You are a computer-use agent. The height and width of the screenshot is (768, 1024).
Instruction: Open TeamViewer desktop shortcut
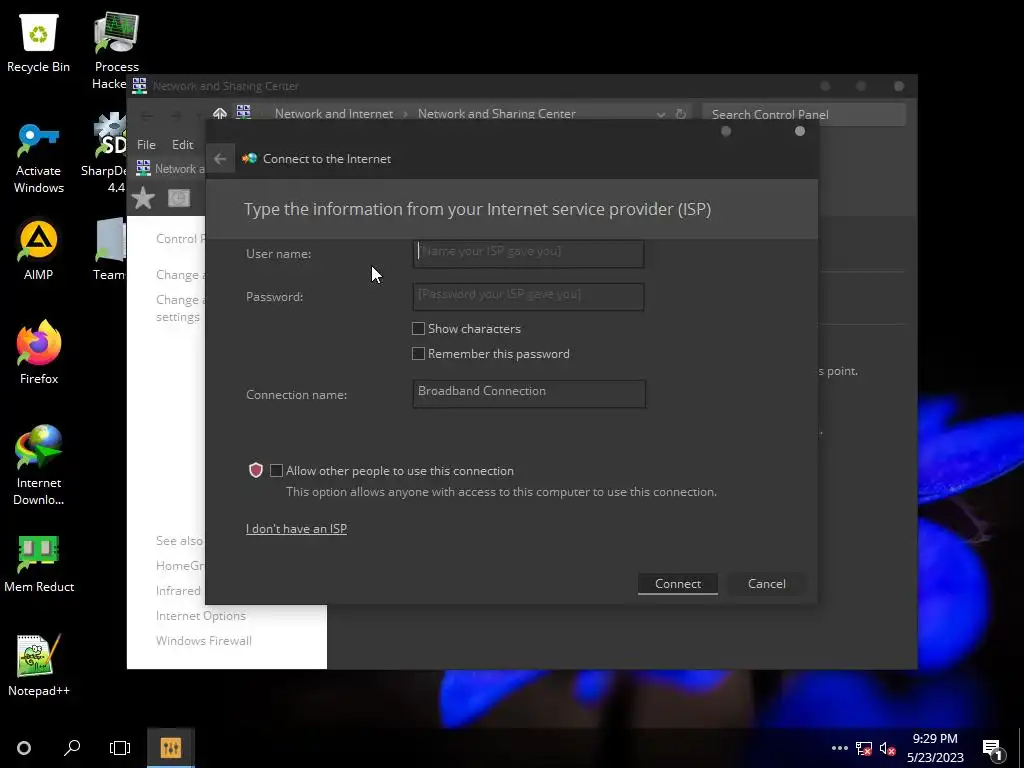pyautogui.click(x=108, y=249)
